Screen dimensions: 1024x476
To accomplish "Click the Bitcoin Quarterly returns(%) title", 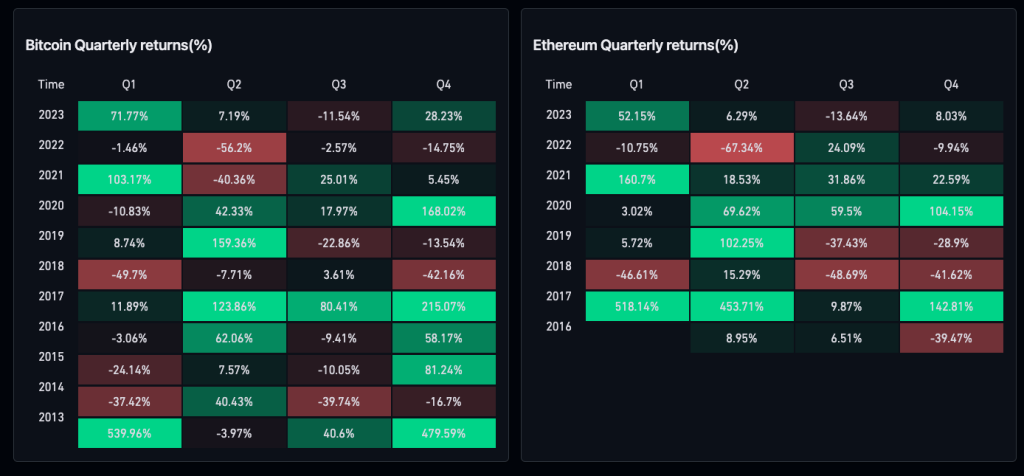I will 118,45.
